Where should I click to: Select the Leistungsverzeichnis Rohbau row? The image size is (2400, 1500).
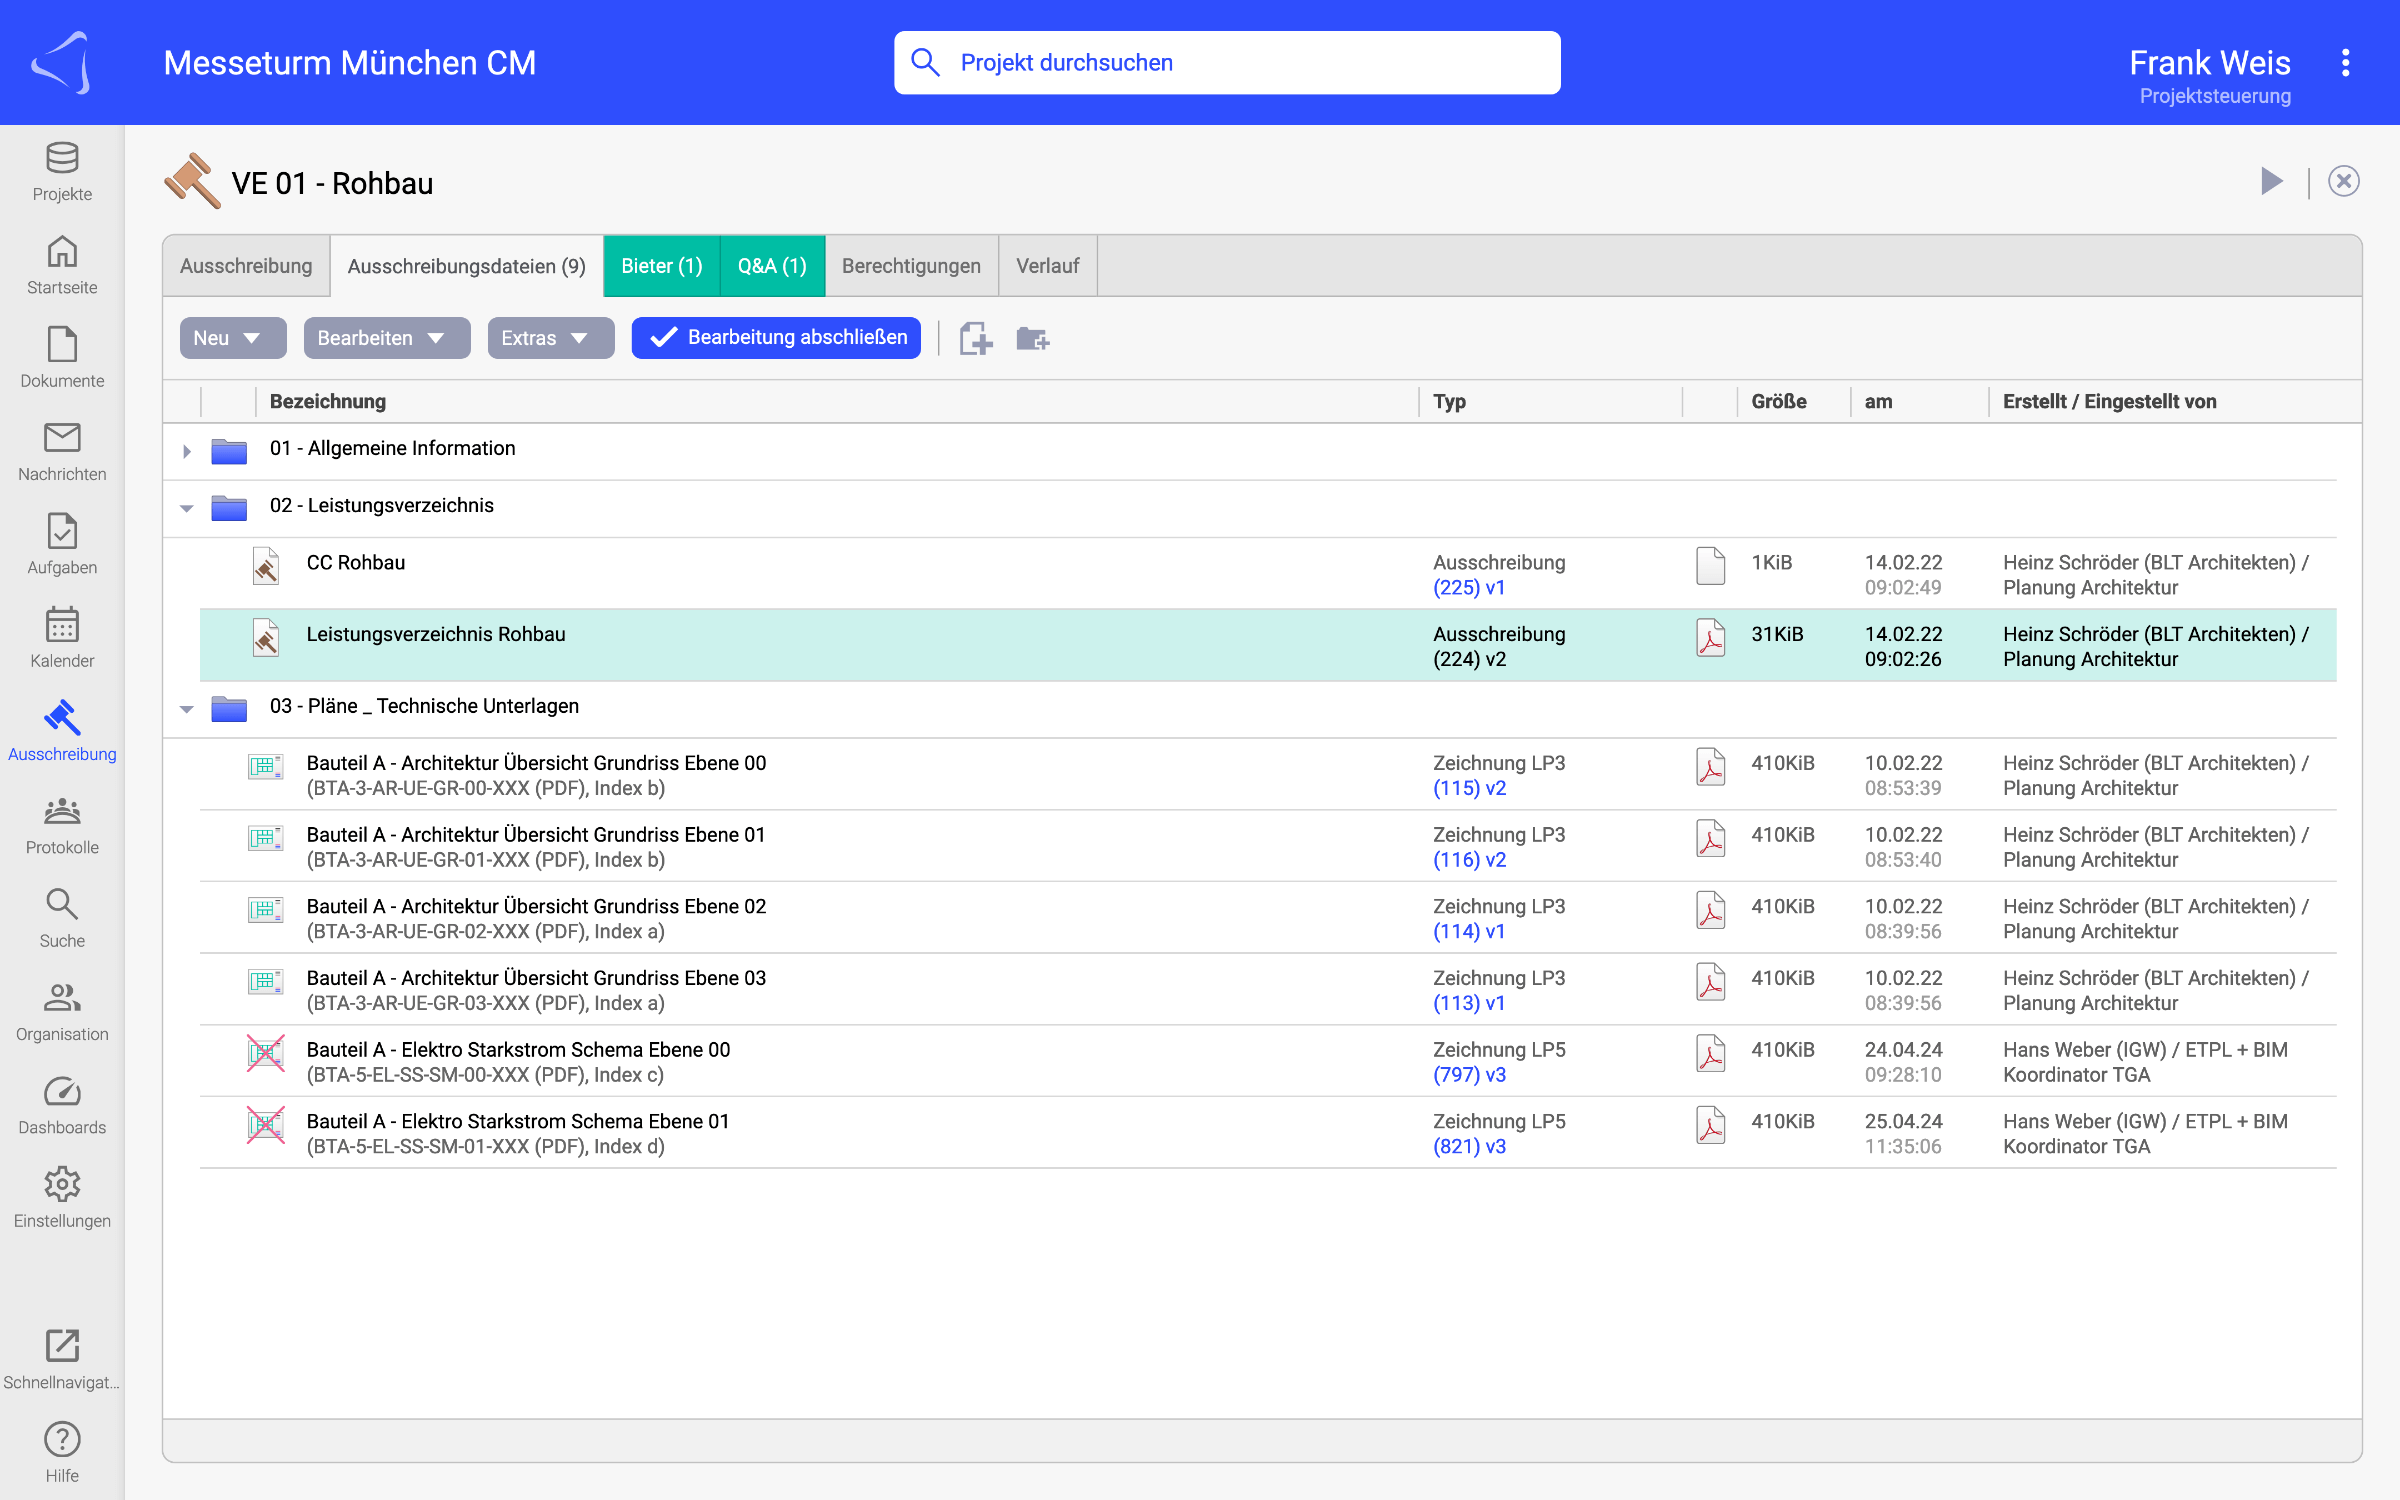point(1268,645)
